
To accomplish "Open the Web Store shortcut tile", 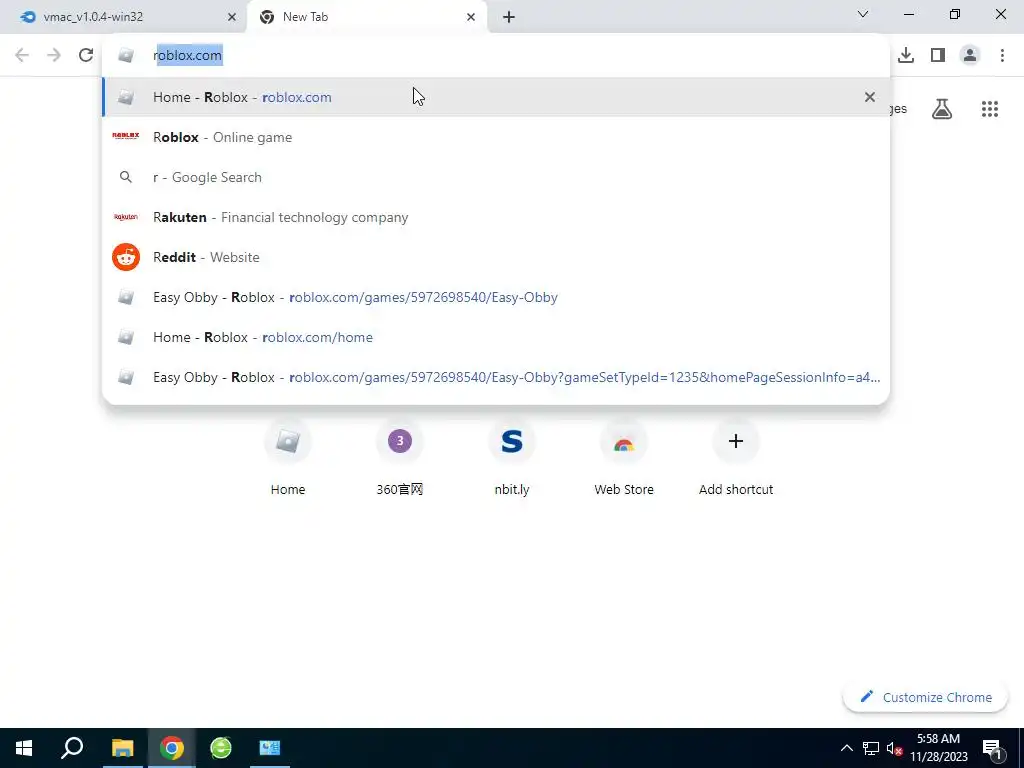I will tap(624, 458).
